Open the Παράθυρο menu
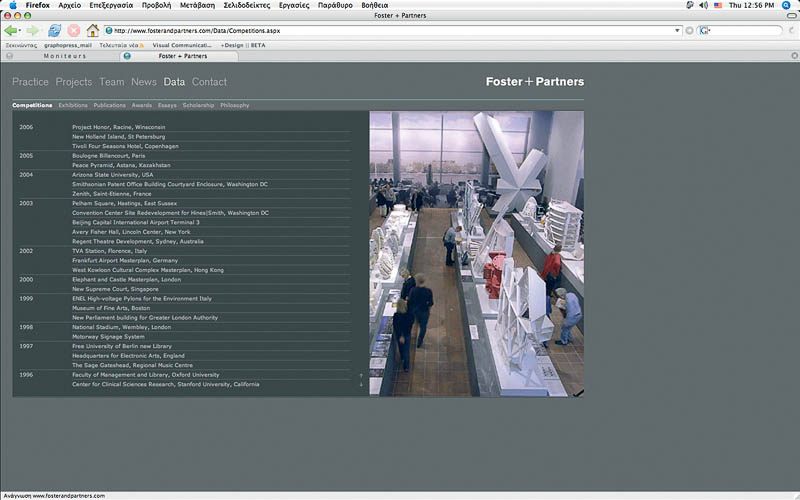 click(x=335, y=5)
